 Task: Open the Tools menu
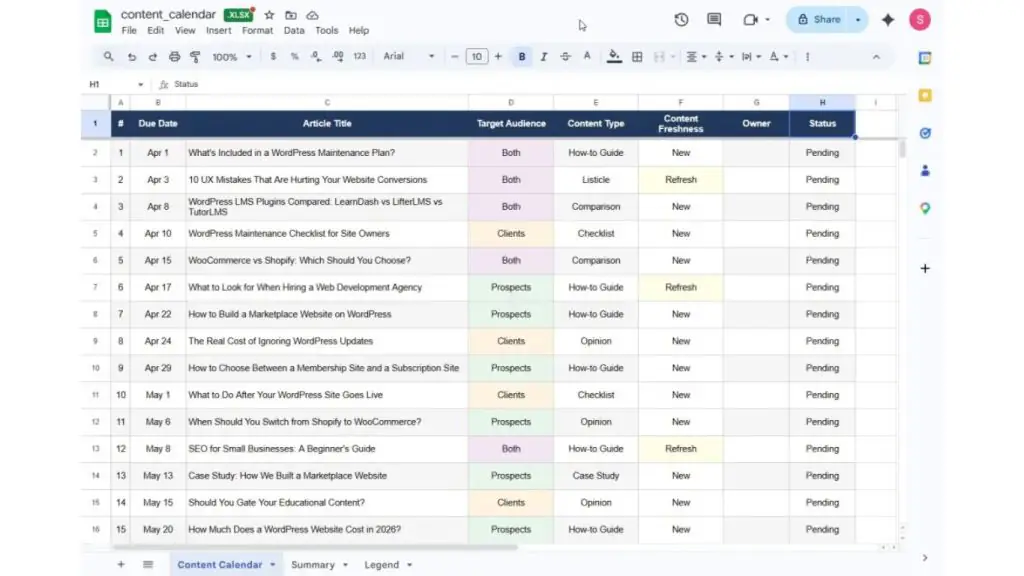pos(327,31)
